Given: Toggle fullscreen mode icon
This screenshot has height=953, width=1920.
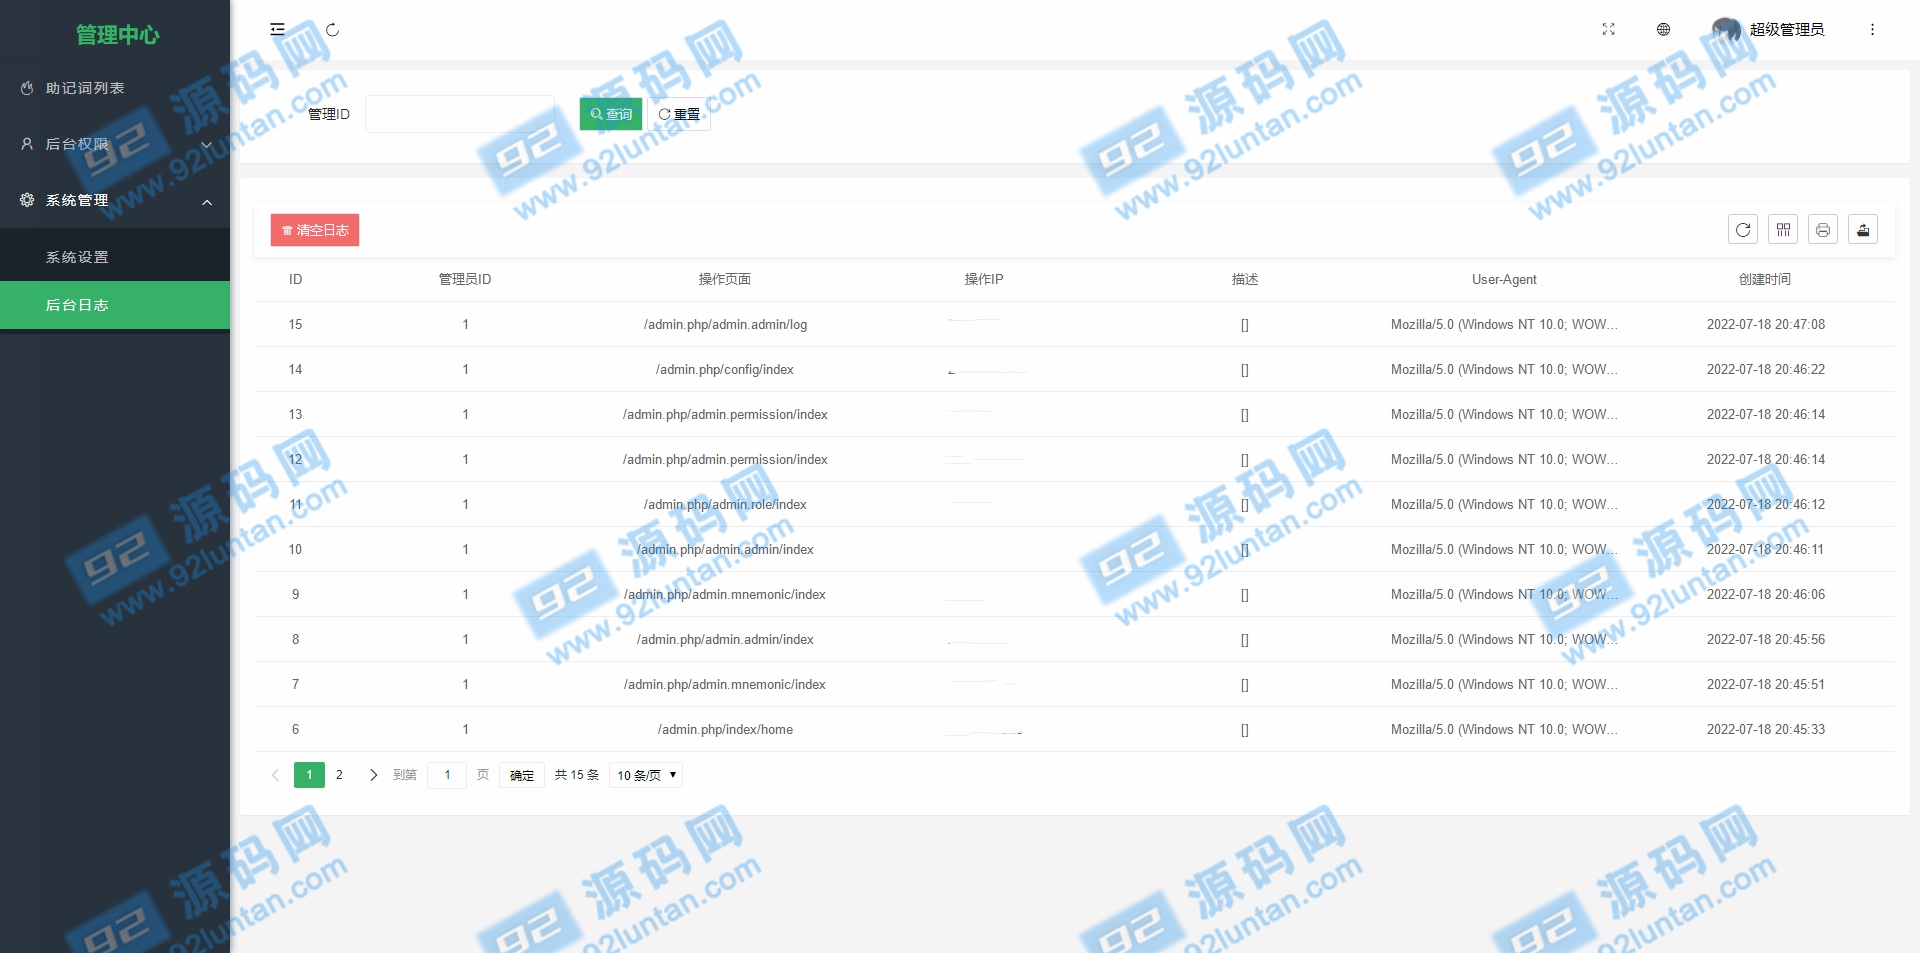Looking at the screenshot, I should point(1608,30).
